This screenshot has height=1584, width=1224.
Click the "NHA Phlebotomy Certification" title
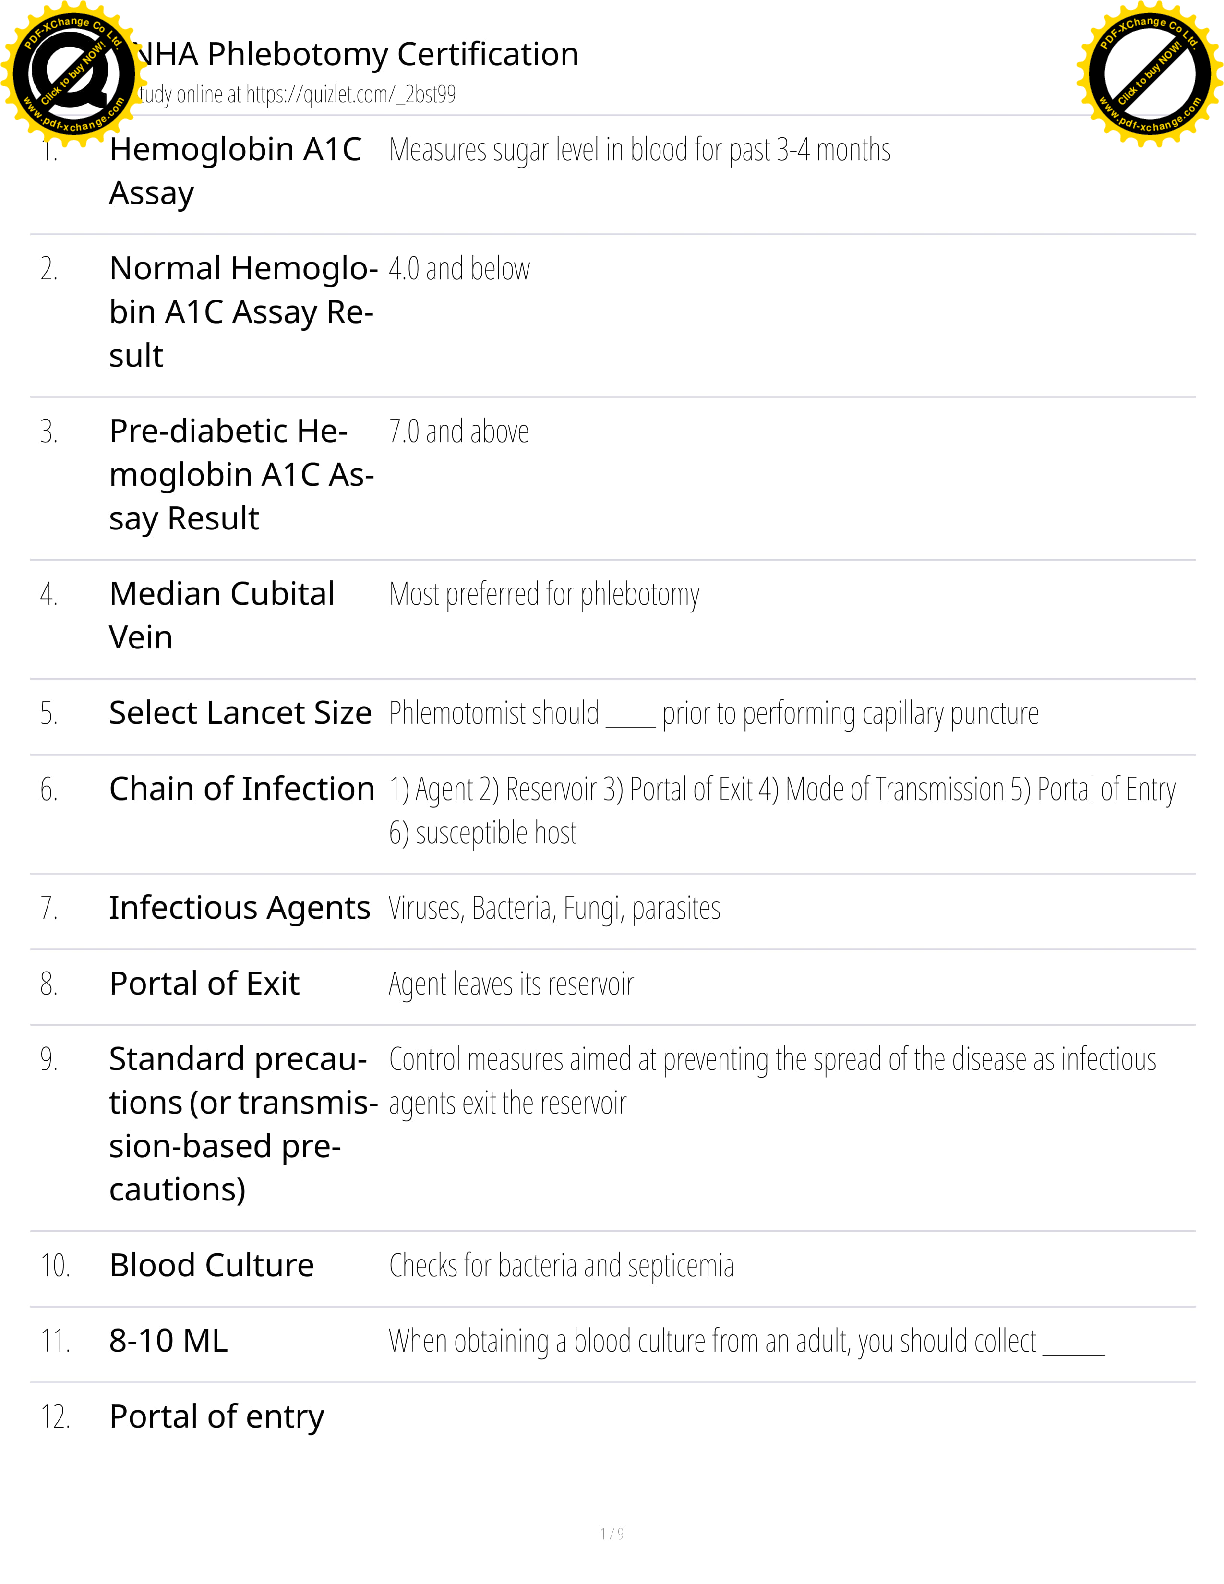tap(356, 54)
